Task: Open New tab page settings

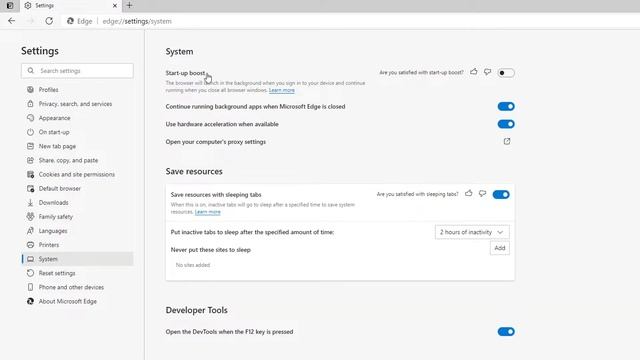Action: pyautogui.click(x=77, y=146)
